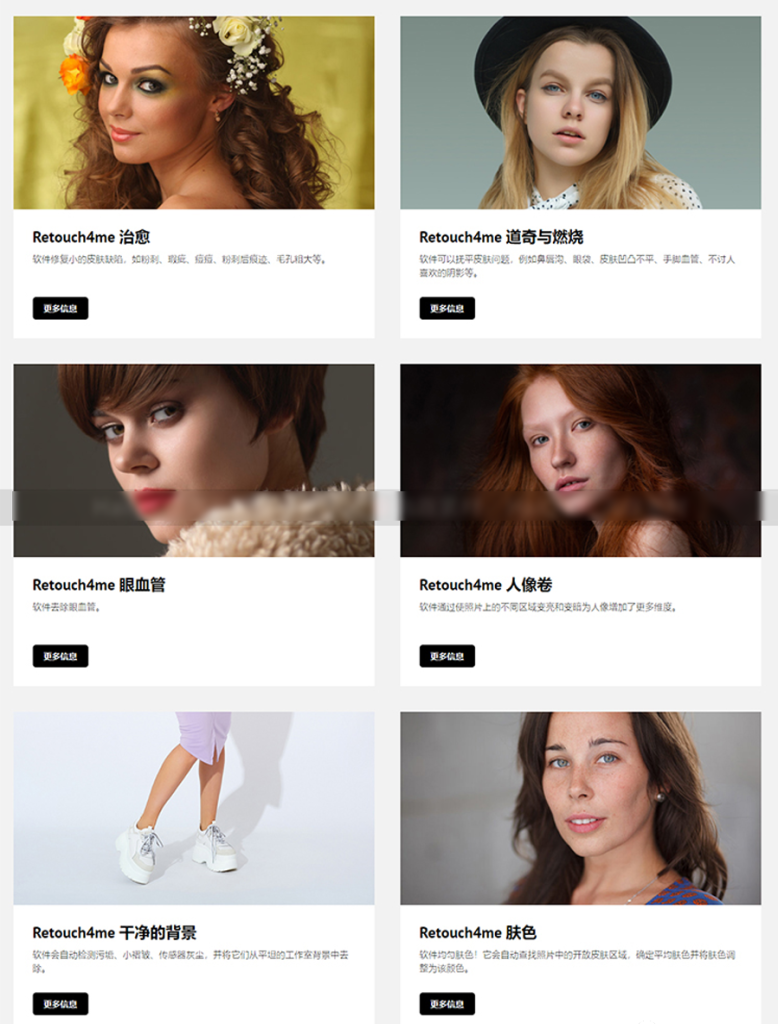Click the description text below Retouch4me 肤色

coord(577,961)
